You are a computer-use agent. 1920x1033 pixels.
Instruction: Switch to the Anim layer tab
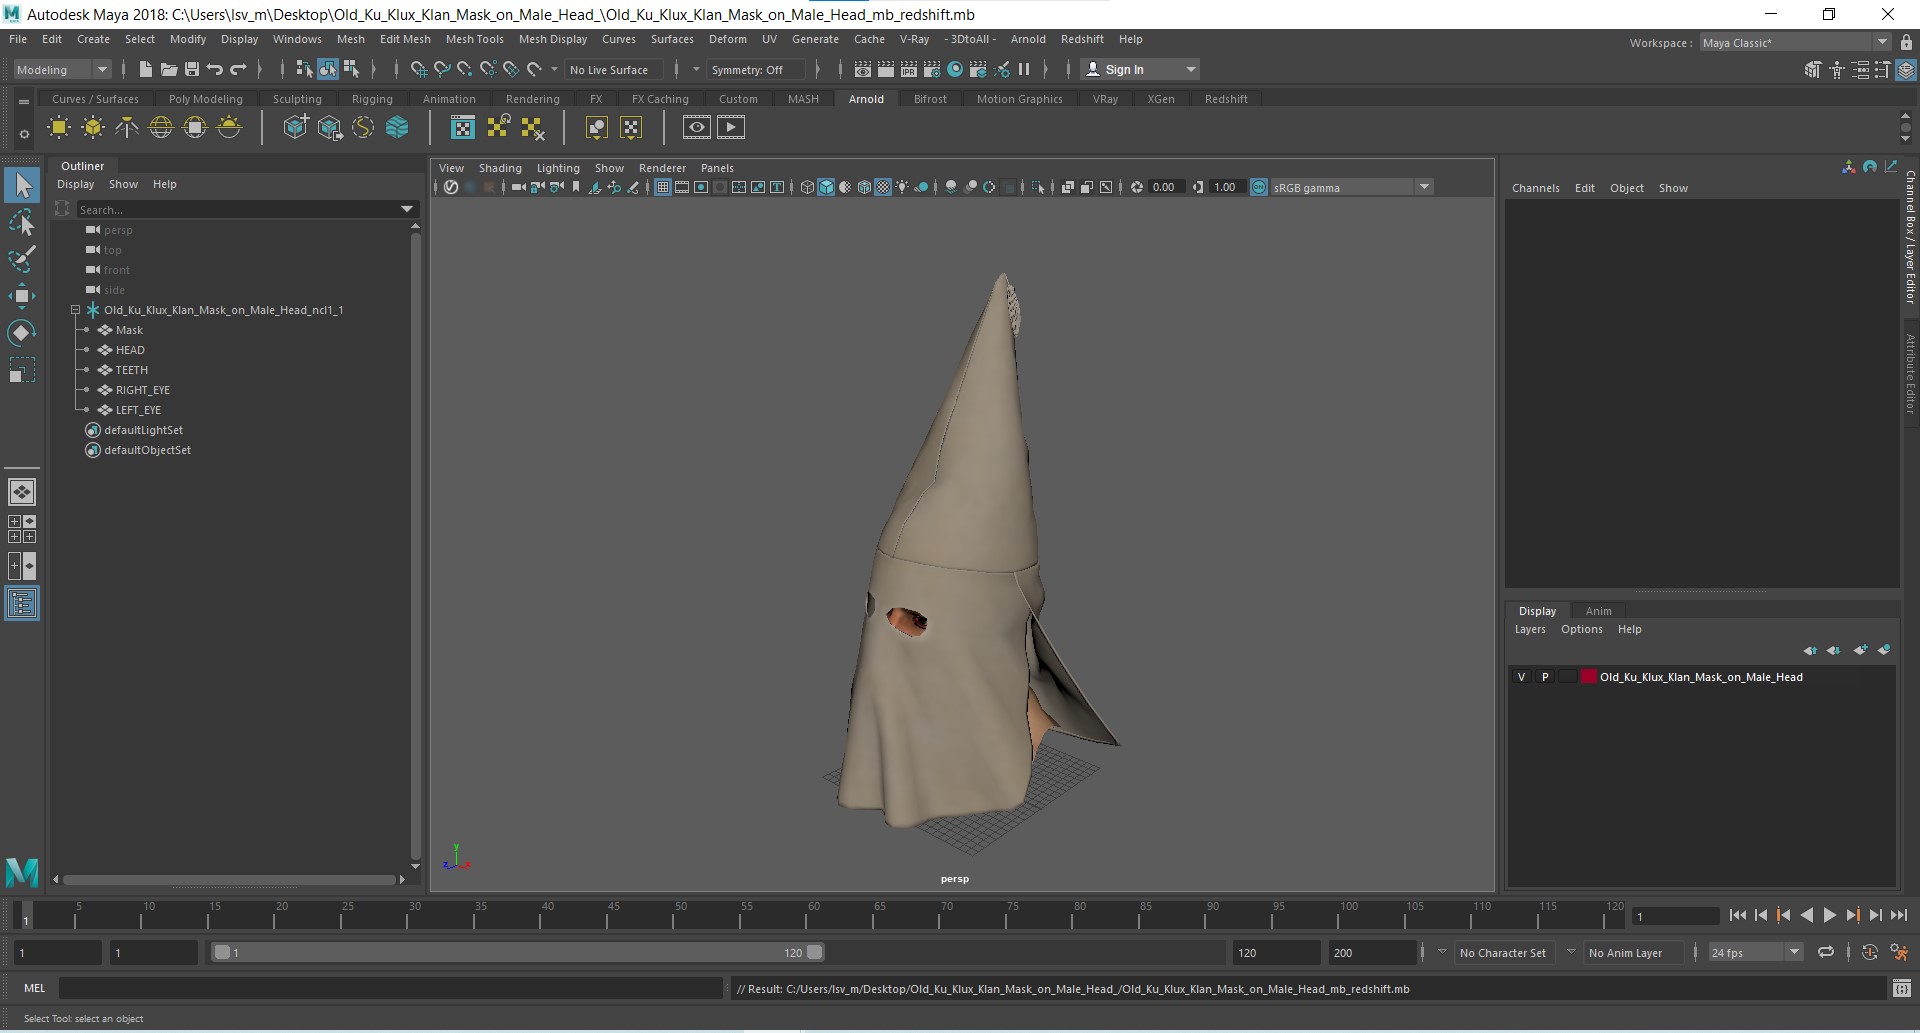(x=1598, y=611)
